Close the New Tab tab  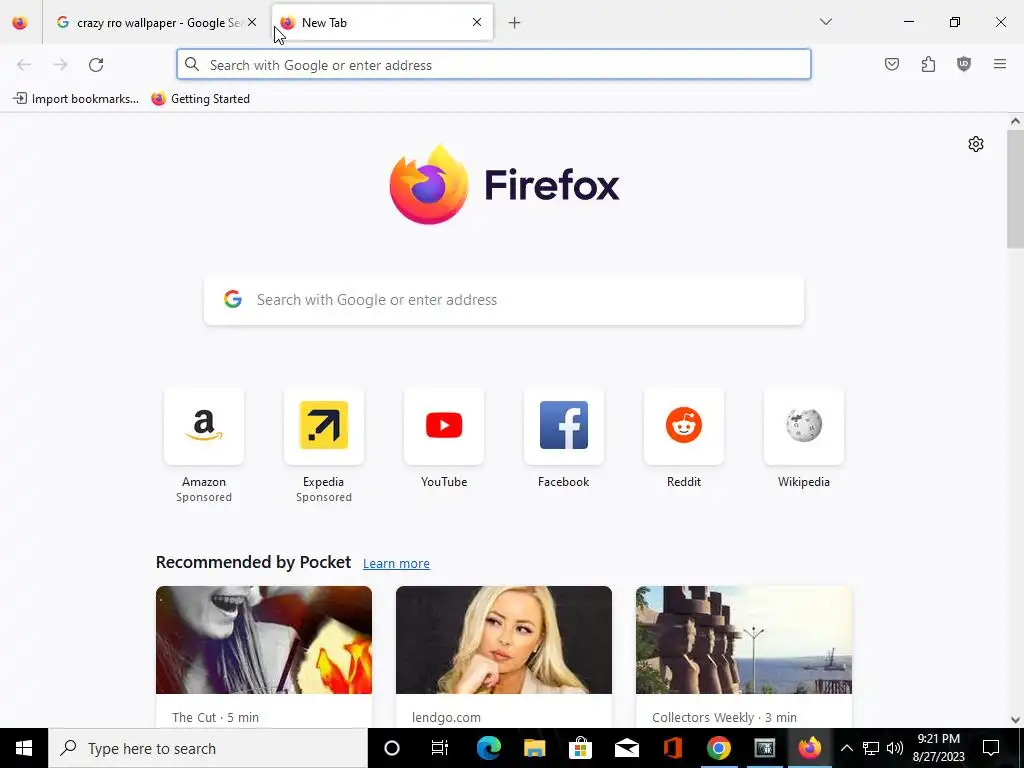[x=477, y=22]
